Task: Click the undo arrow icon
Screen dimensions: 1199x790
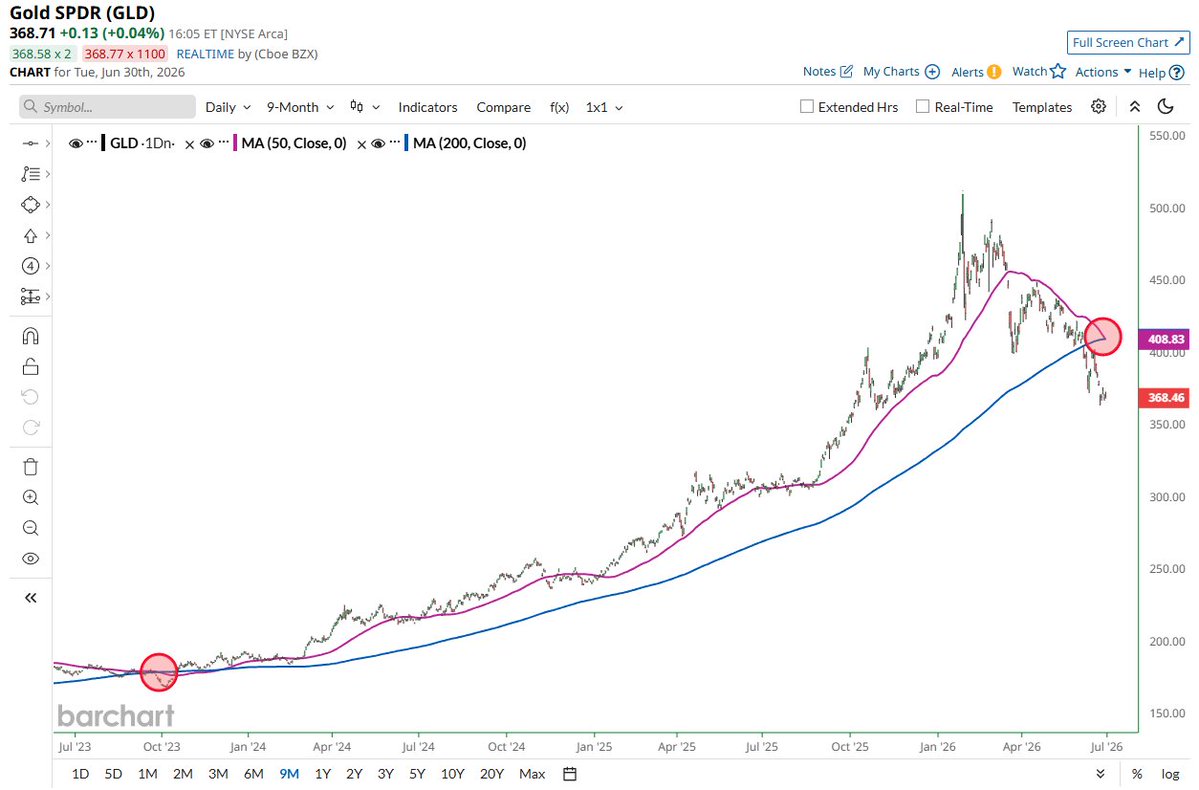Action: (30, 397)
